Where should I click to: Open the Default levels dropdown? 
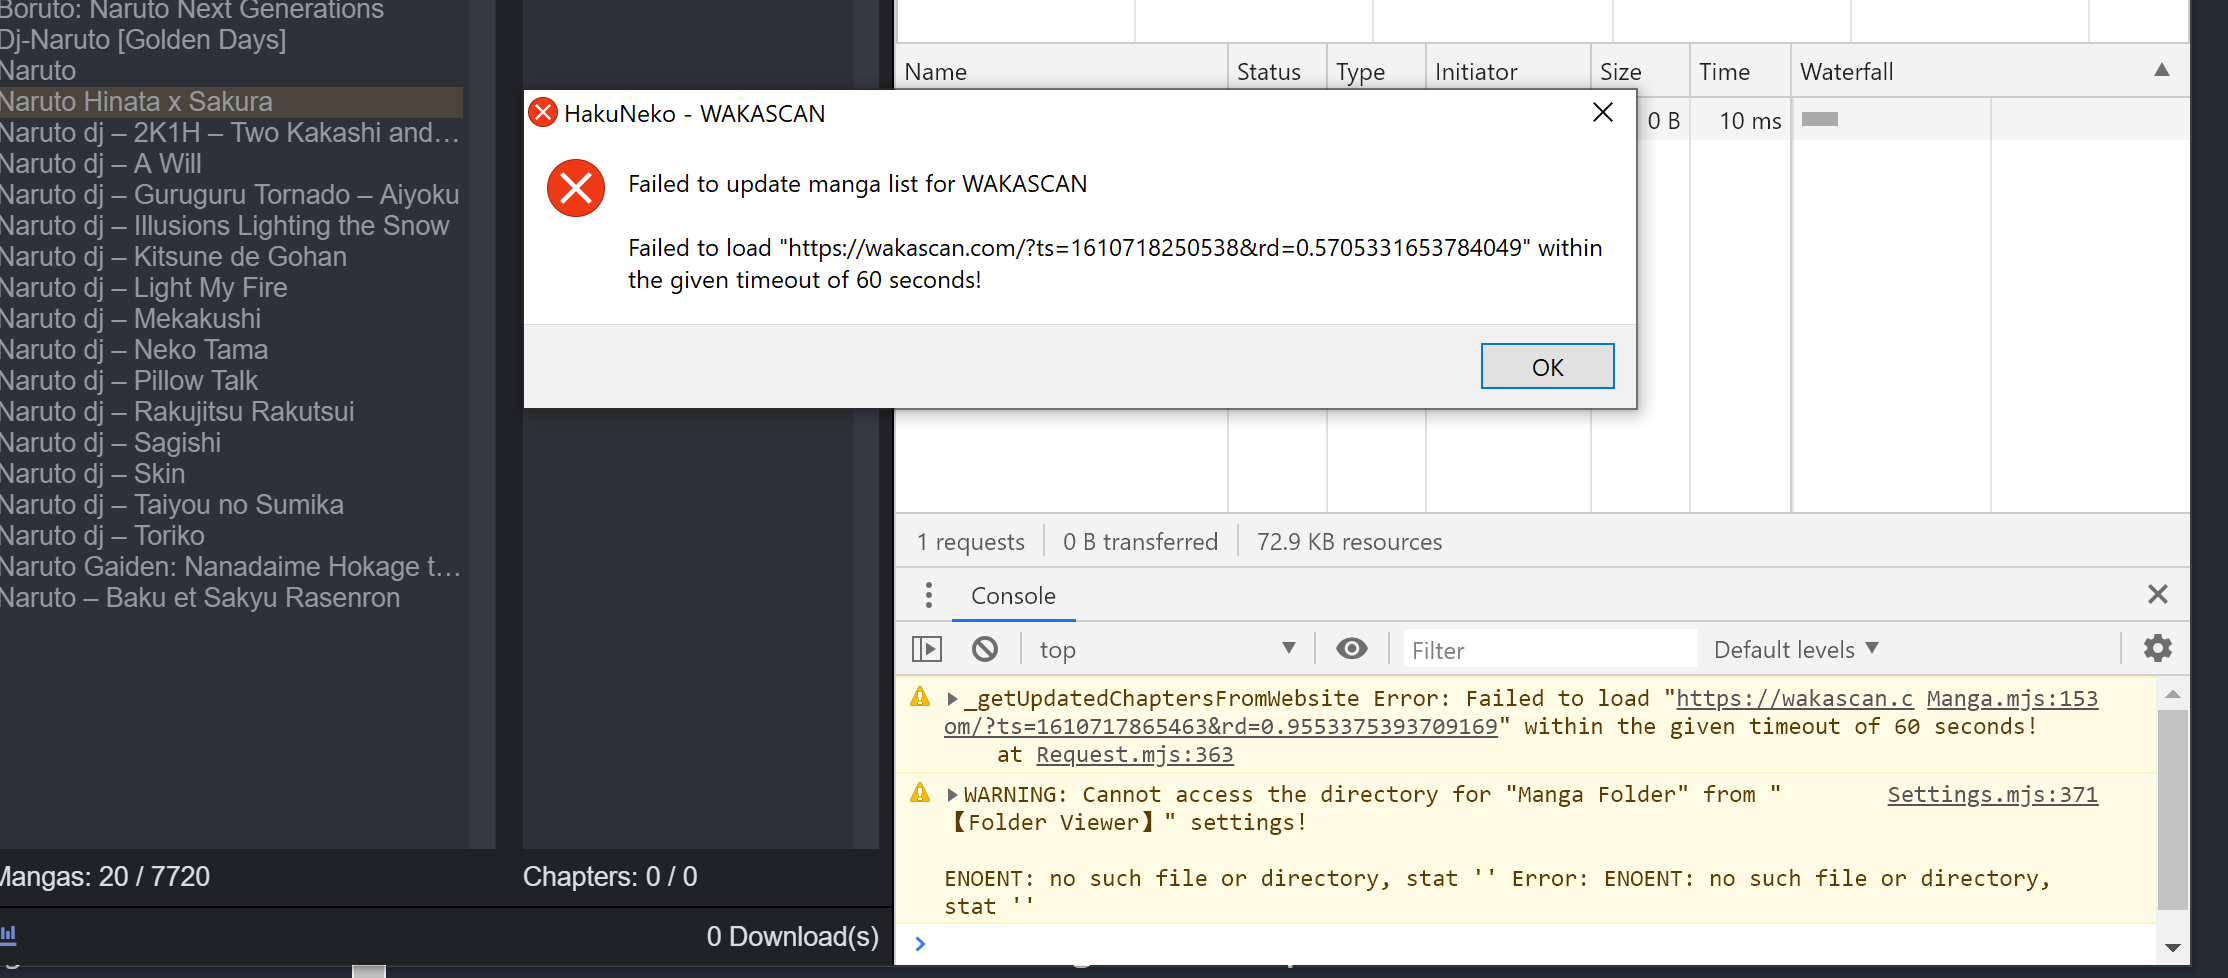1796,649
